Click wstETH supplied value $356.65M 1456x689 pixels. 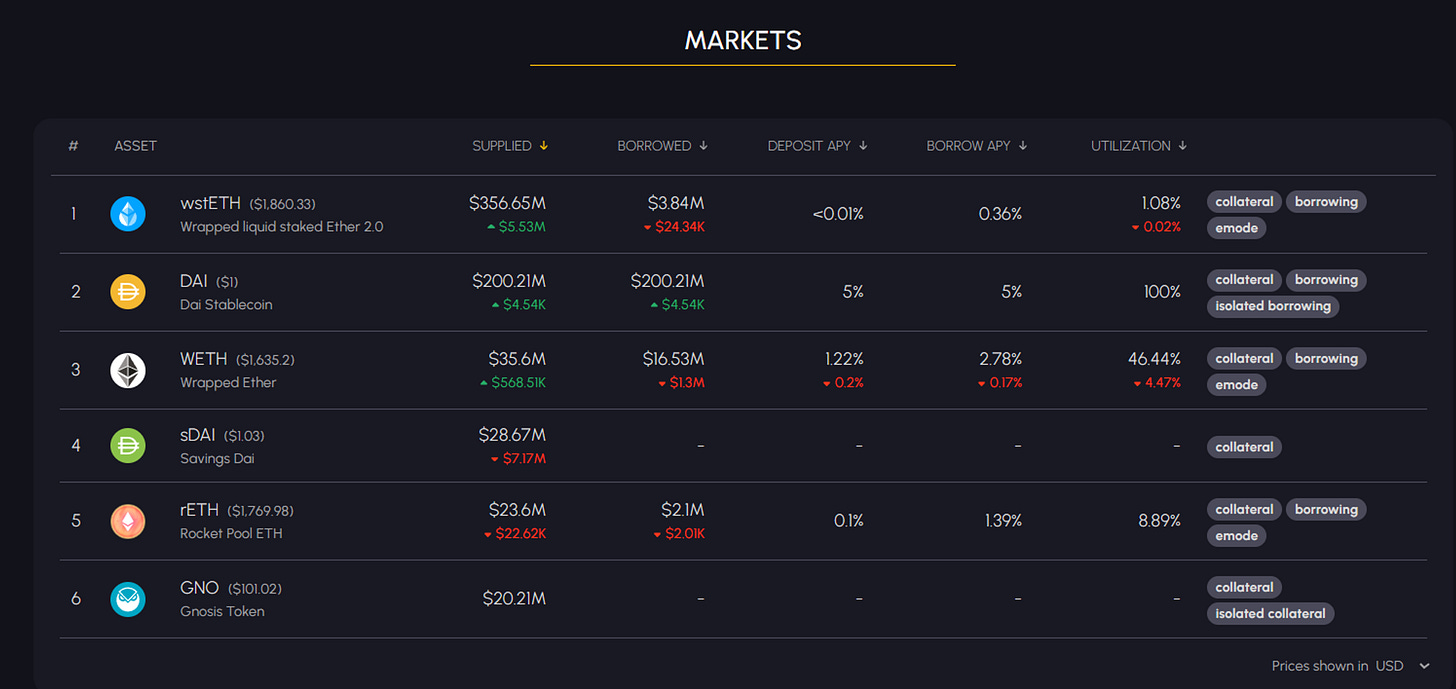(507, 203)
